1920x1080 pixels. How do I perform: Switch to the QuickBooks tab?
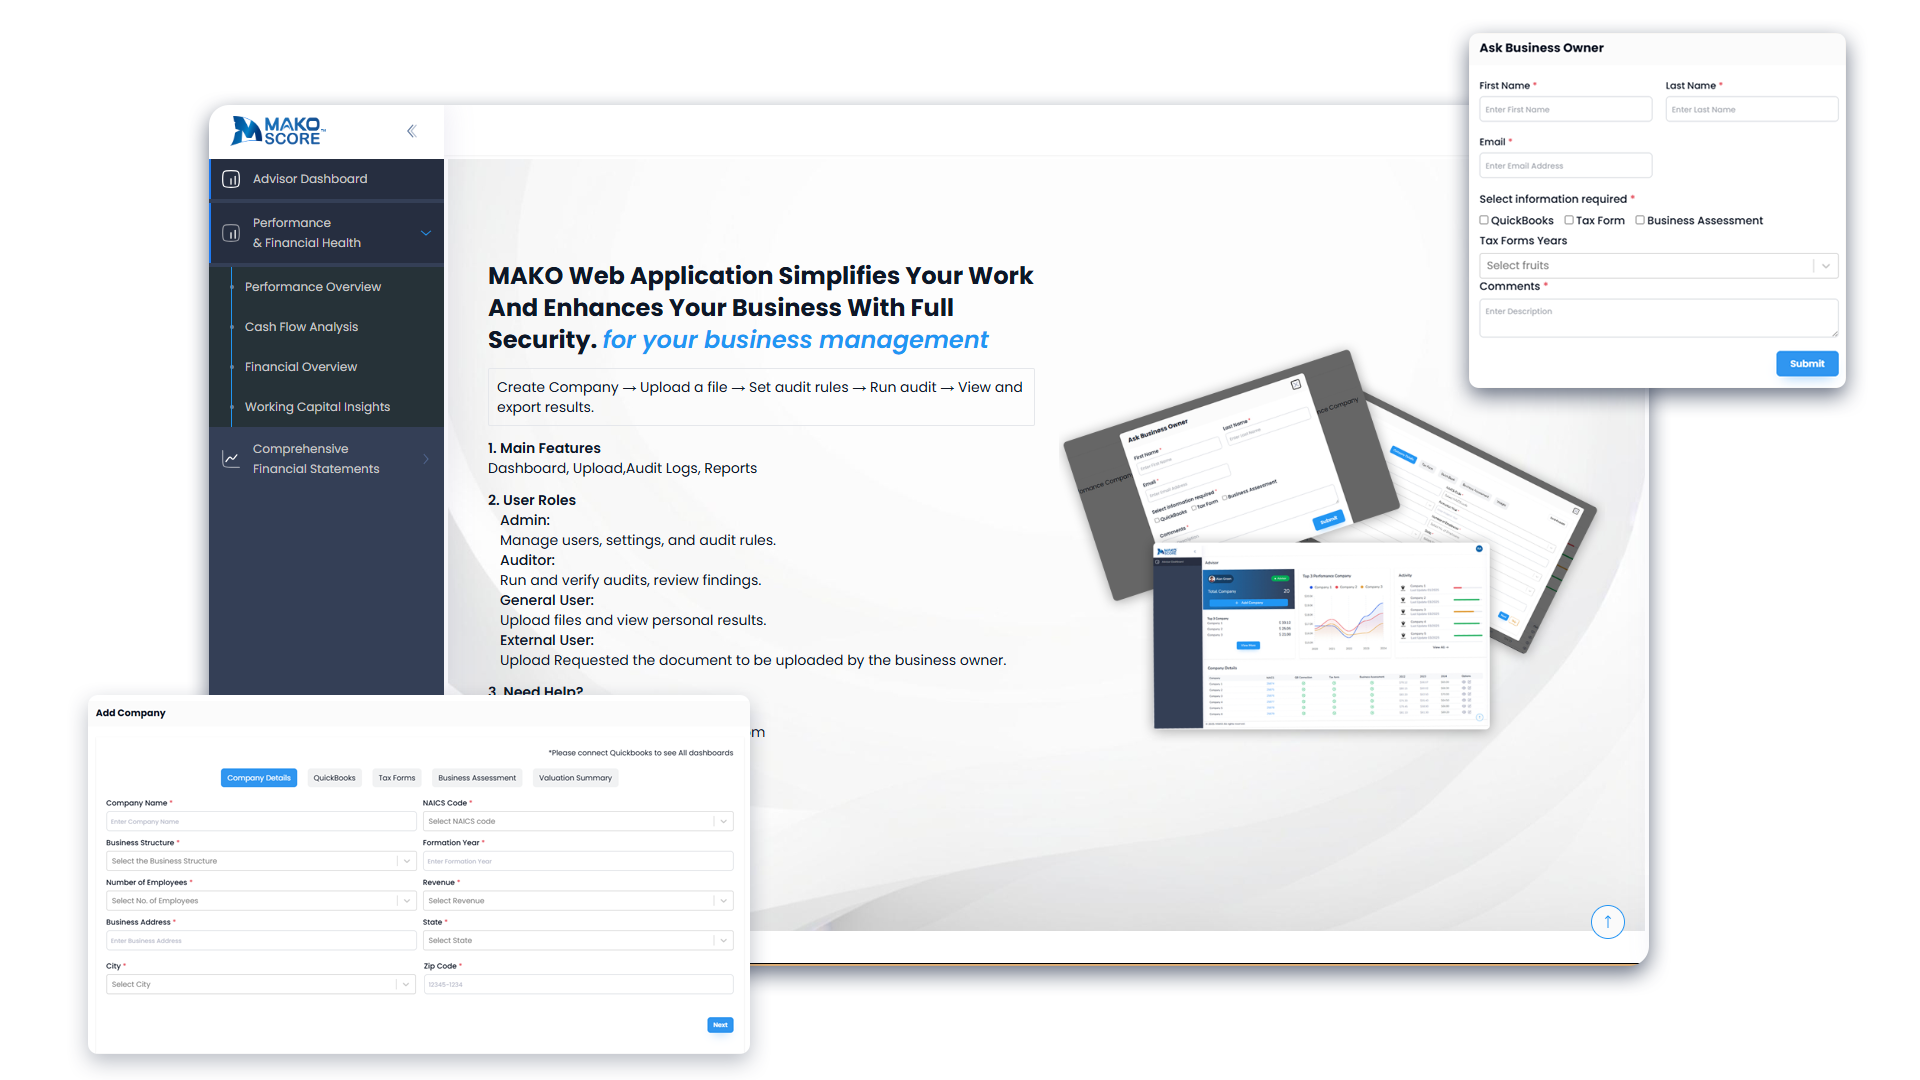334,778
